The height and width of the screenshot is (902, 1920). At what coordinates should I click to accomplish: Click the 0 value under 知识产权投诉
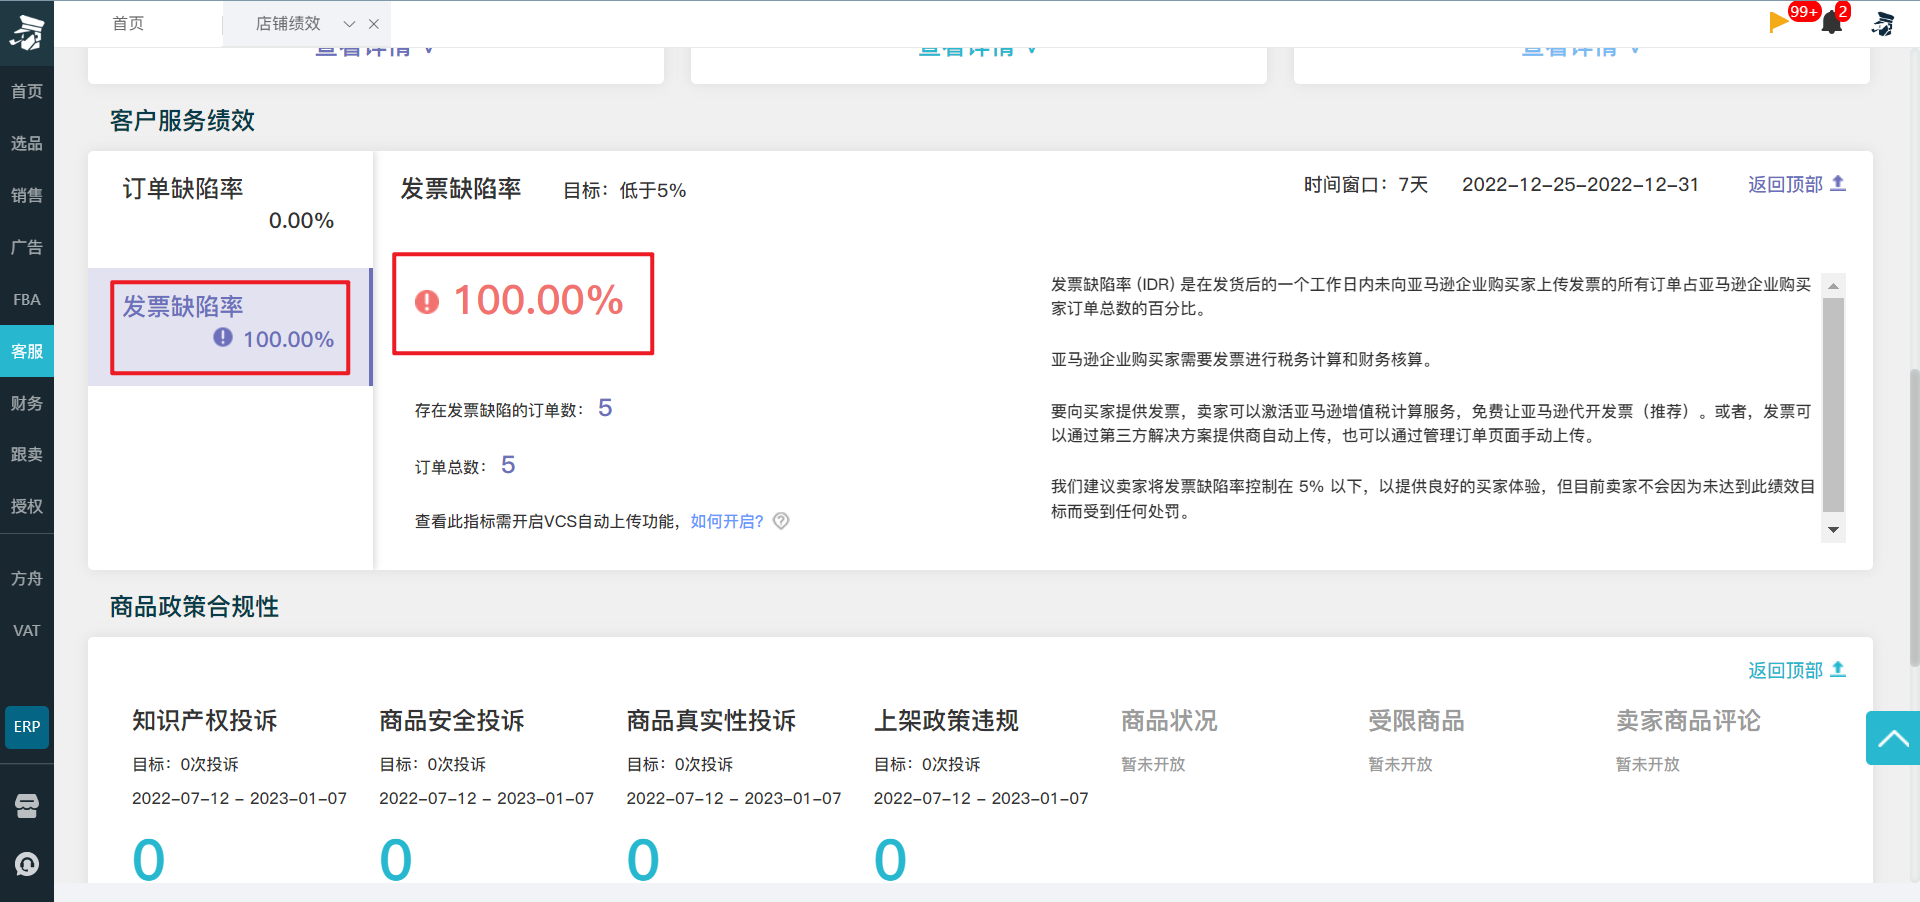pos(149,860)
